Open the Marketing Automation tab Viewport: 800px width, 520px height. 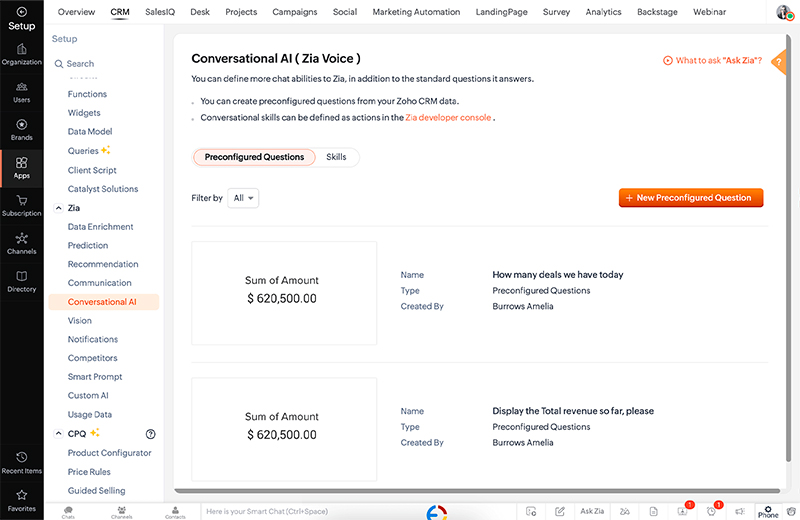[416, 12]
